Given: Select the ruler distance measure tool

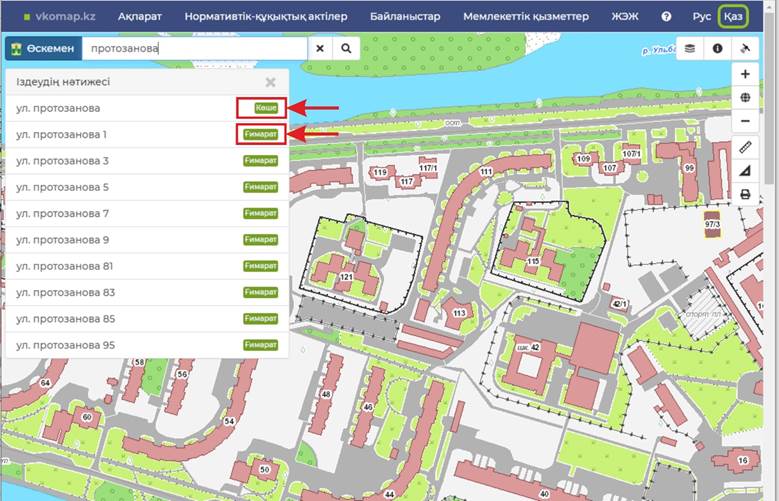Looking at the screenshot, I should (x=746, y=147).
